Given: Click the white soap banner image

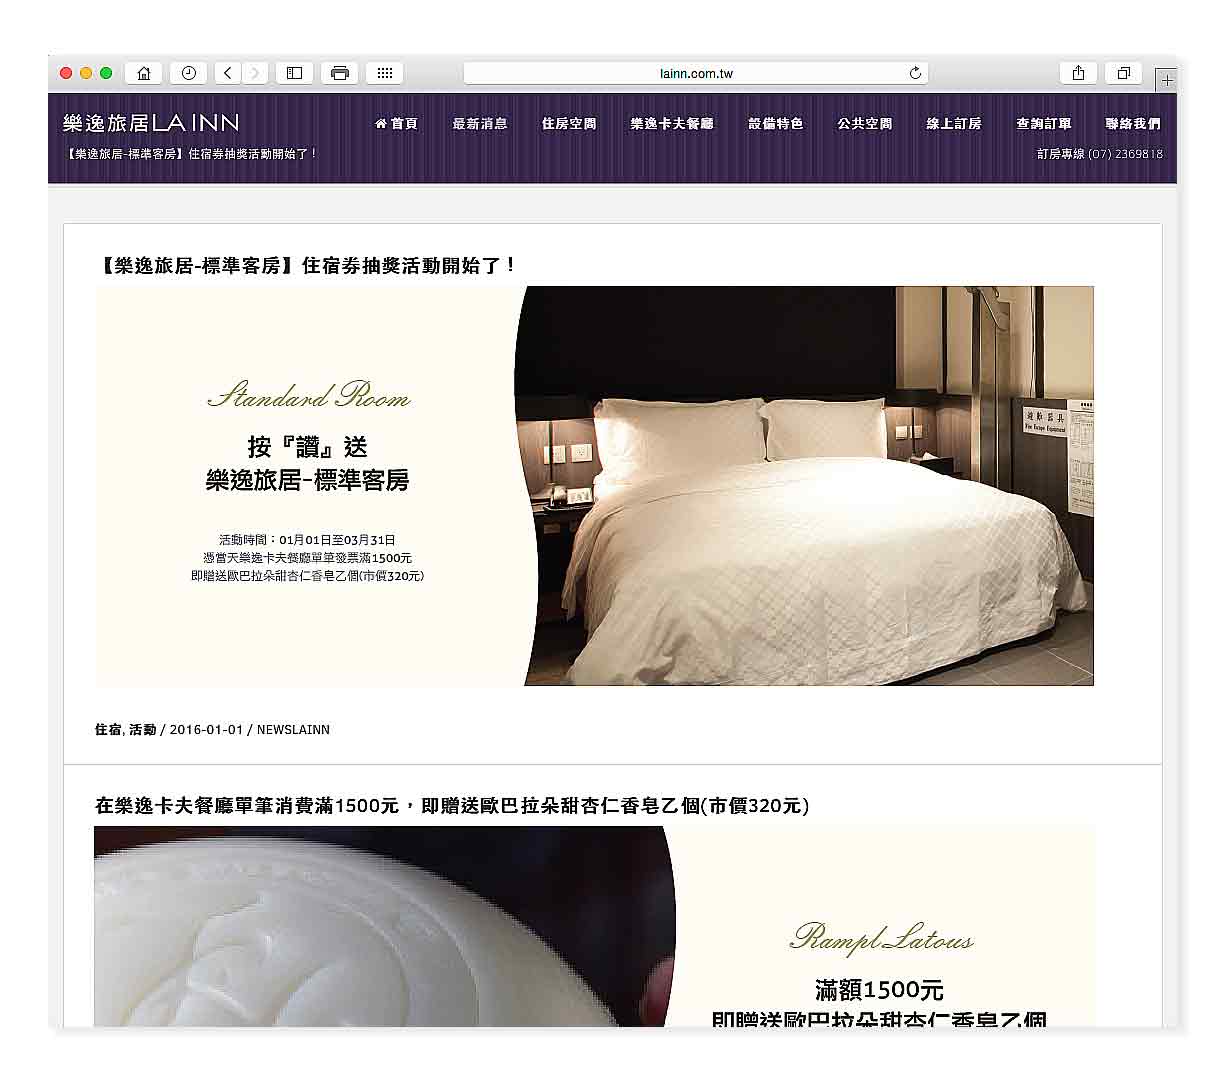Looking at the screenshot, I should pos(594,926).
